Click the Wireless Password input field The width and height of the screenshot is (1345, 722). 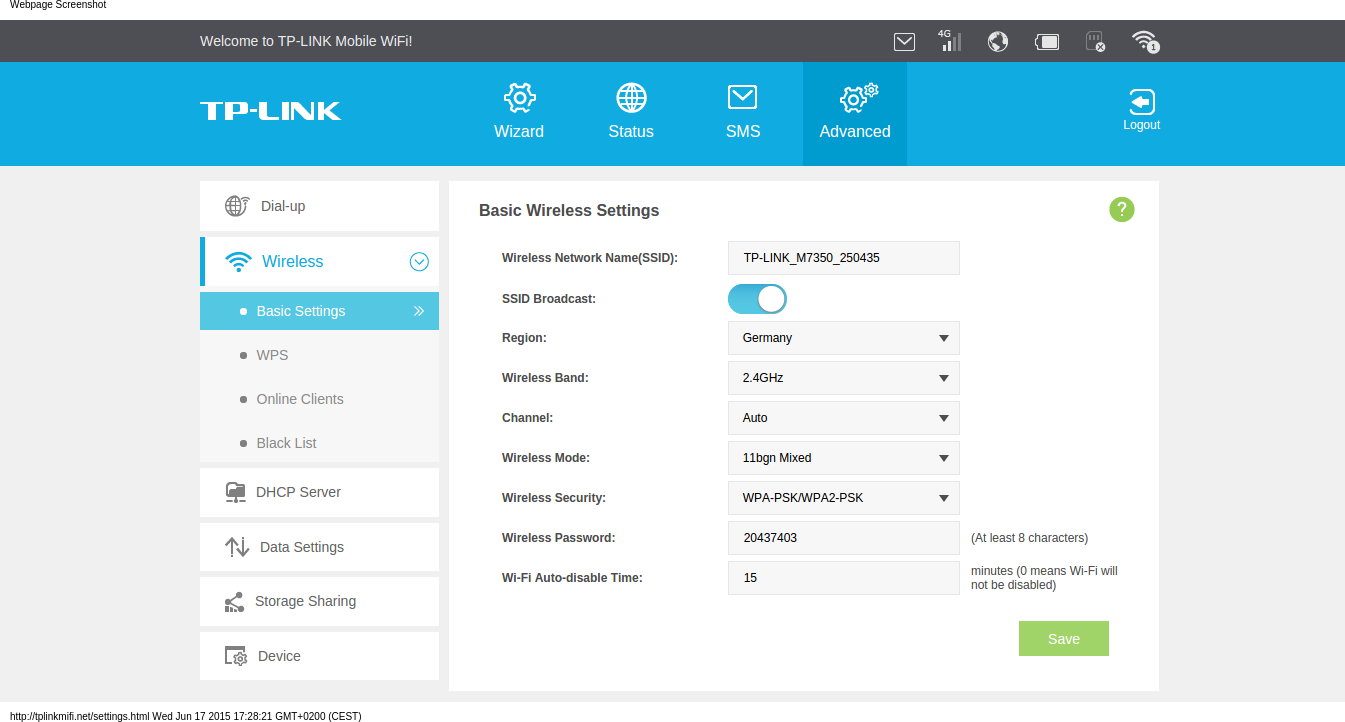click(843, 538)
